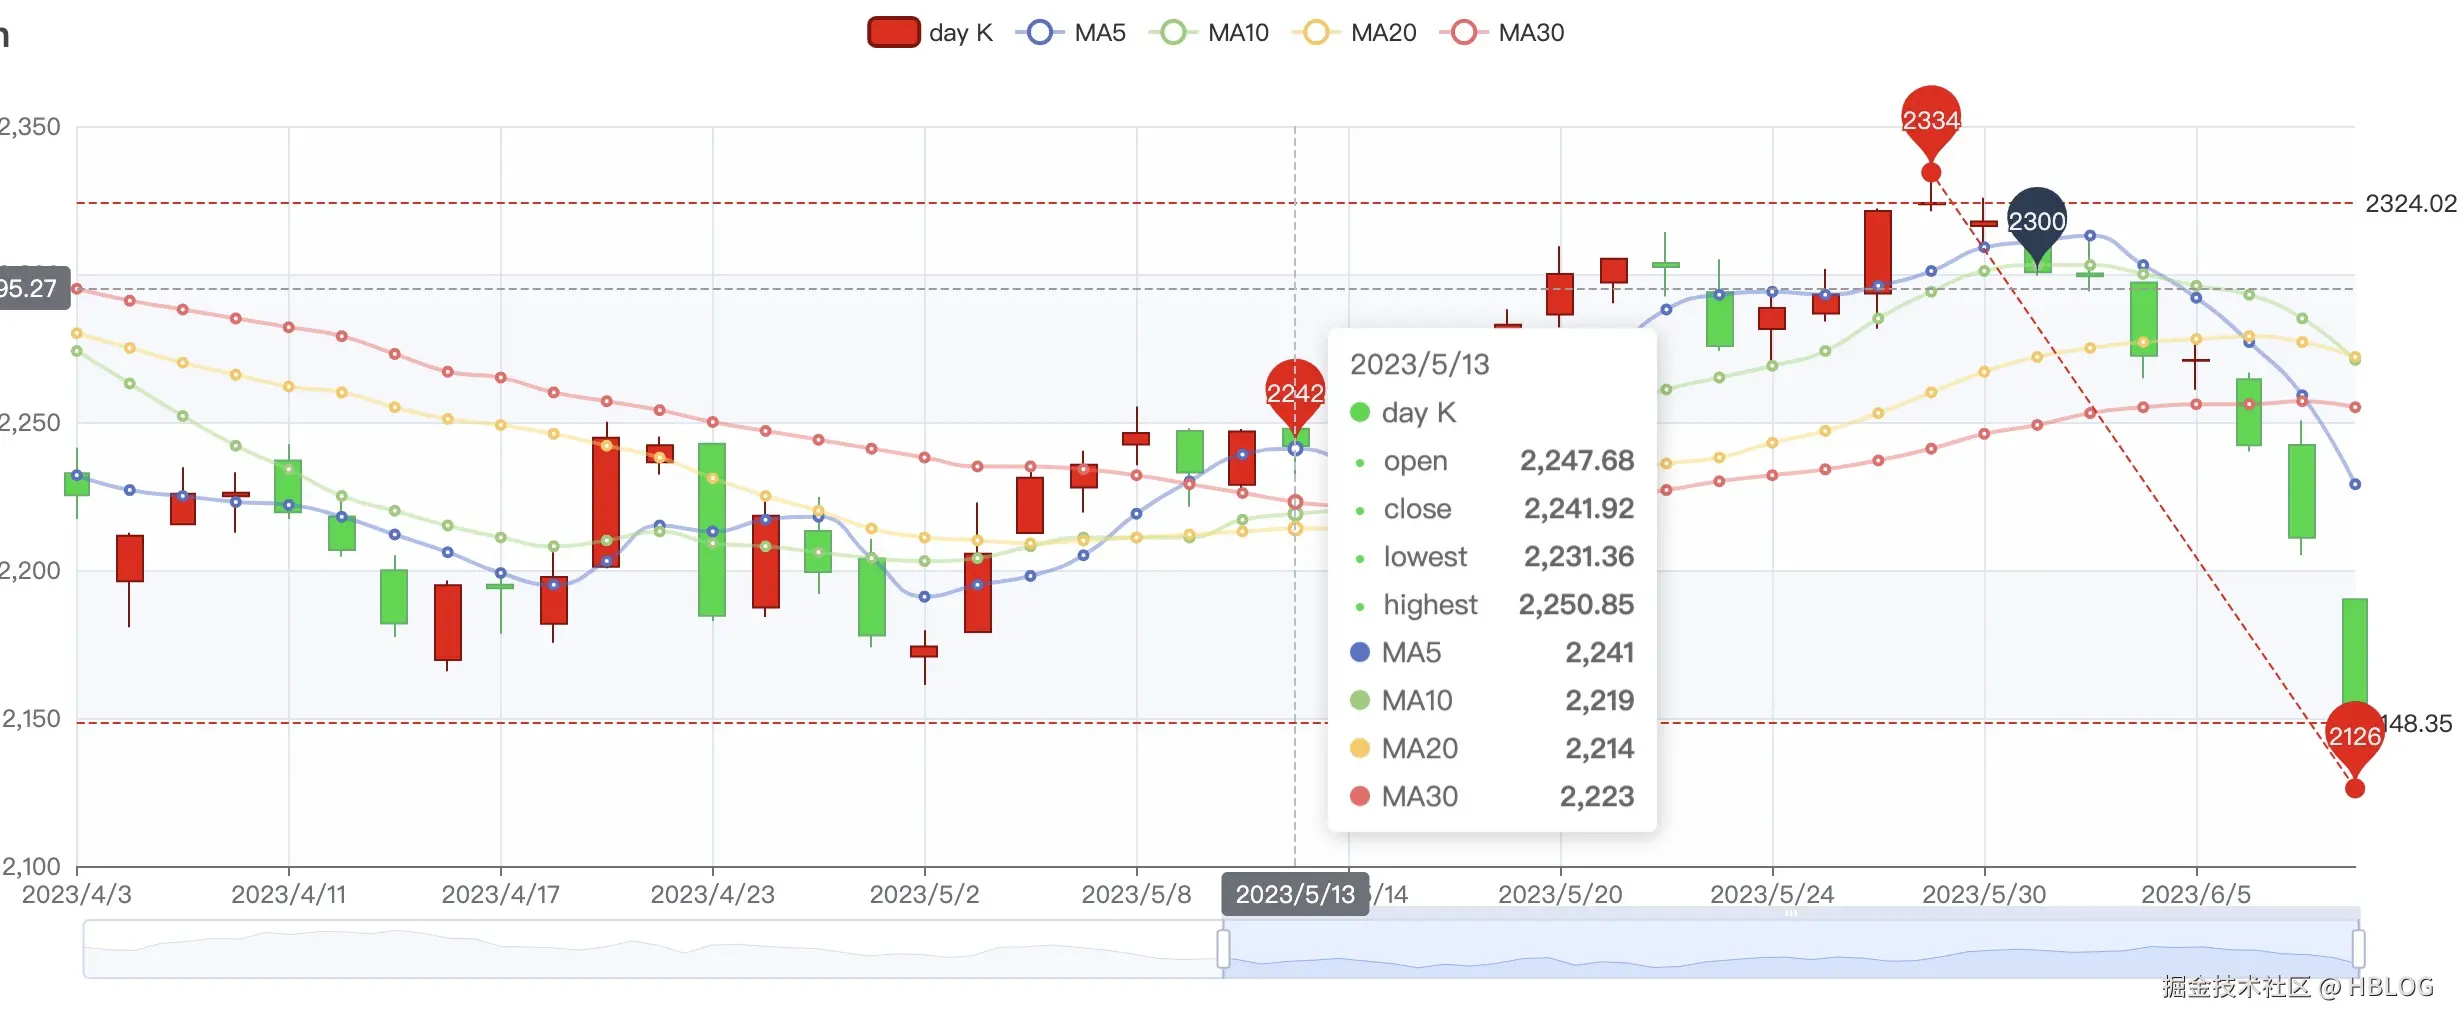
Task: Click the MA10 value 2,219 in the tooltip
Action: click(1600, 701)
